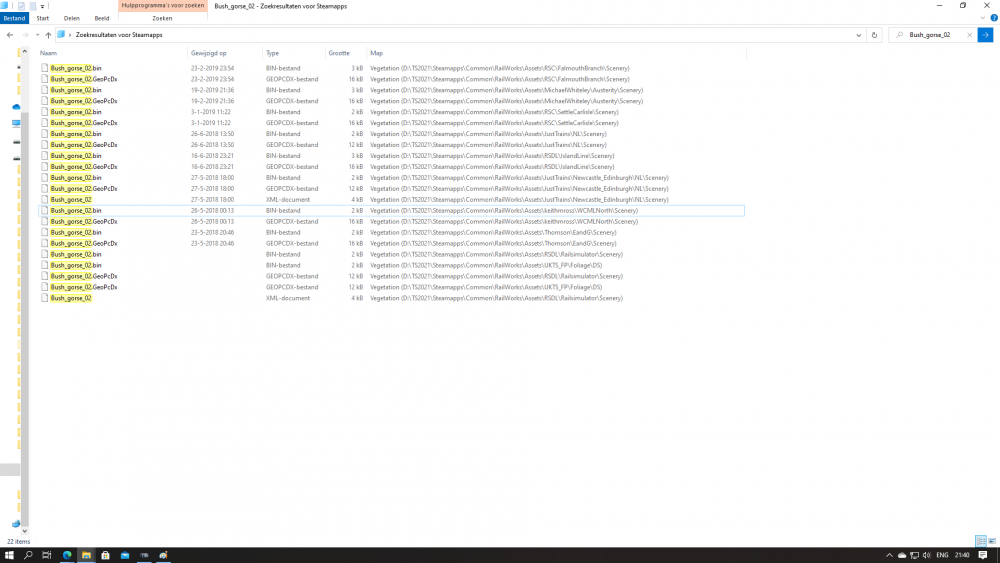This screenshot has width=1000, height=563.
Task: Switch to large thumbnails view in status bar
Action: 992,541
